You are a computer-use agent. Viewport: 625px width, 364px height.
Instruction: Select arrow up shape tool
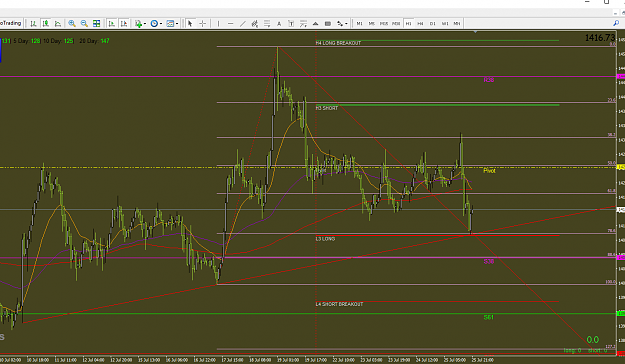point(316,24)
